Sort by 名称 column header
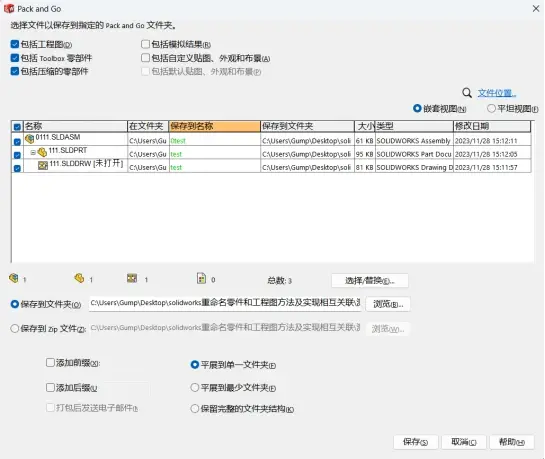This screenshot has height=459, width=545. pyautogui.click(x=75, y=126)
